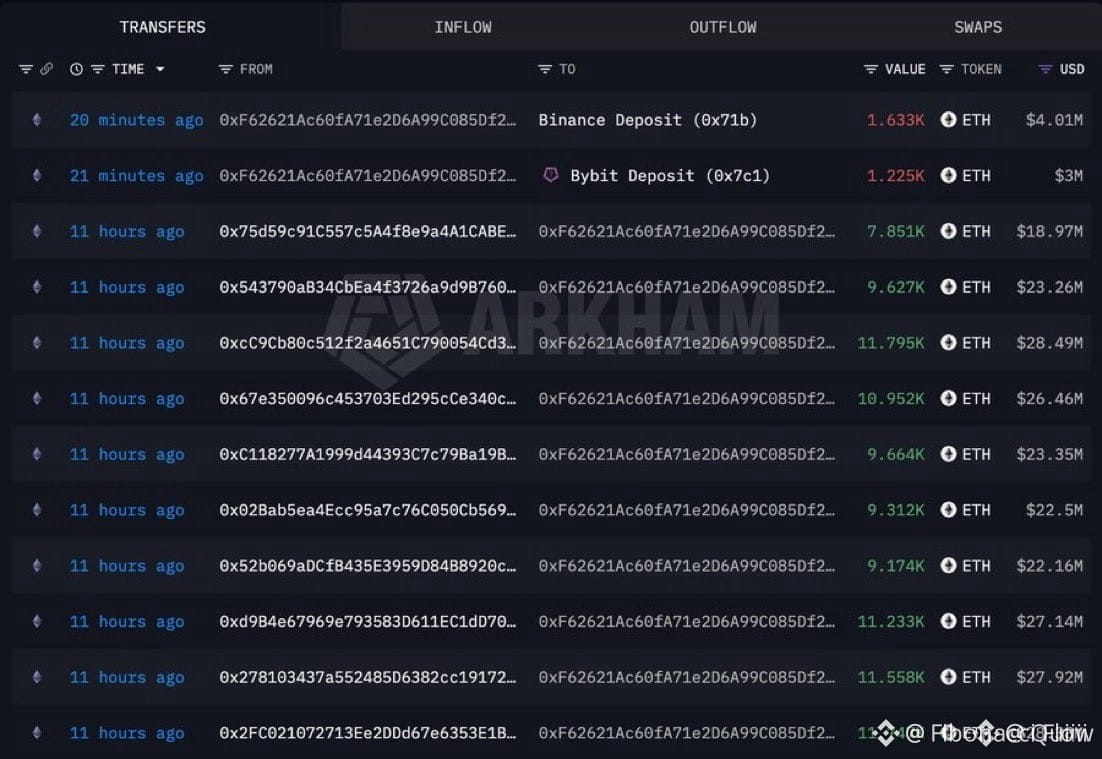Screen dimensions: 1102x759
Task: Open the FROM address in the Bybit Deposit row
Action: click(368, 176)
